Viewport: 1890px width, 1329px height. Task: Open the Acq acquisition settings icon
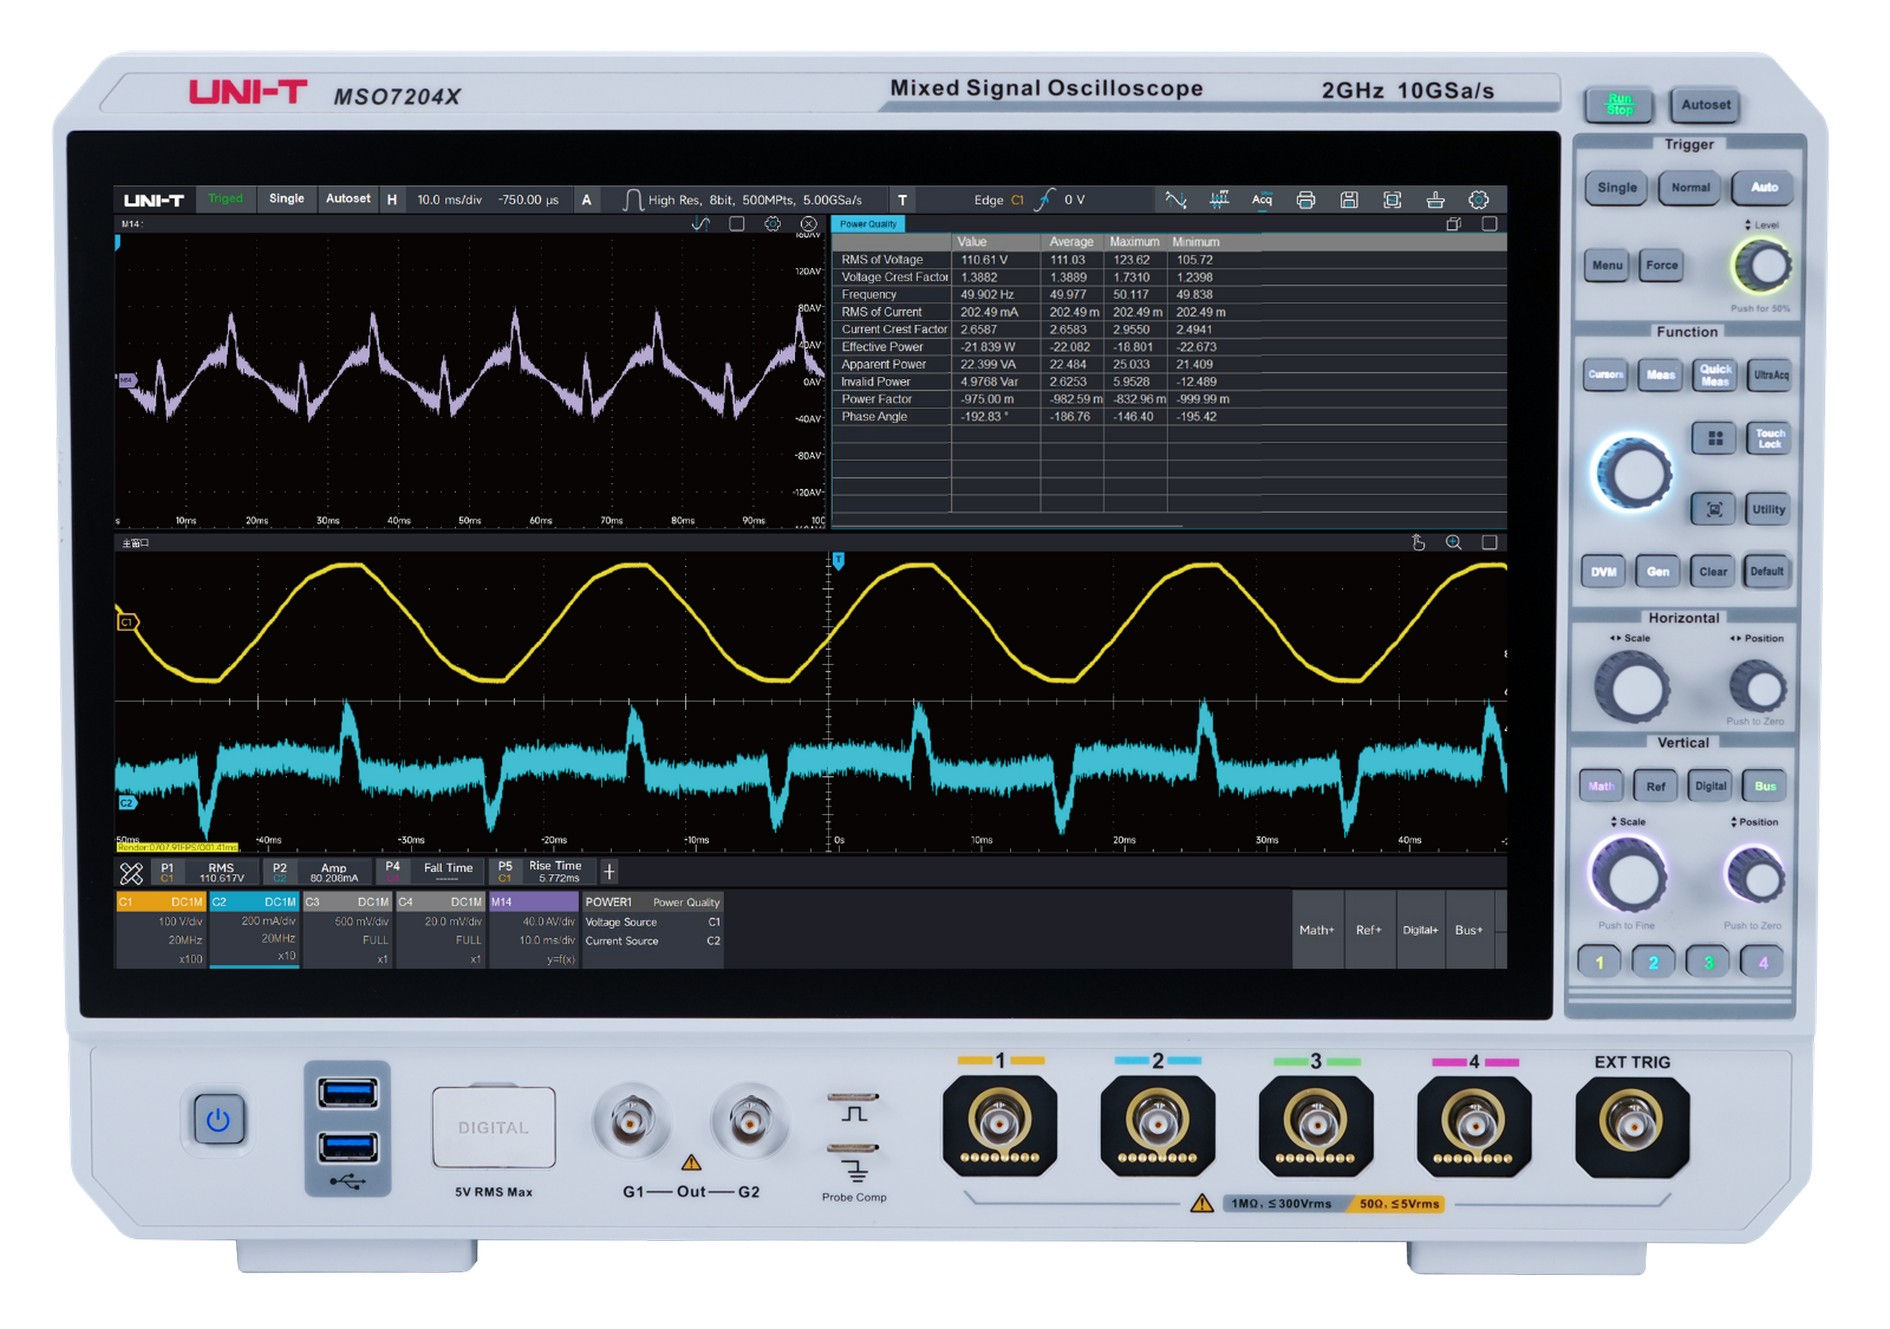pyautogui.click(x=1262, y=200)
